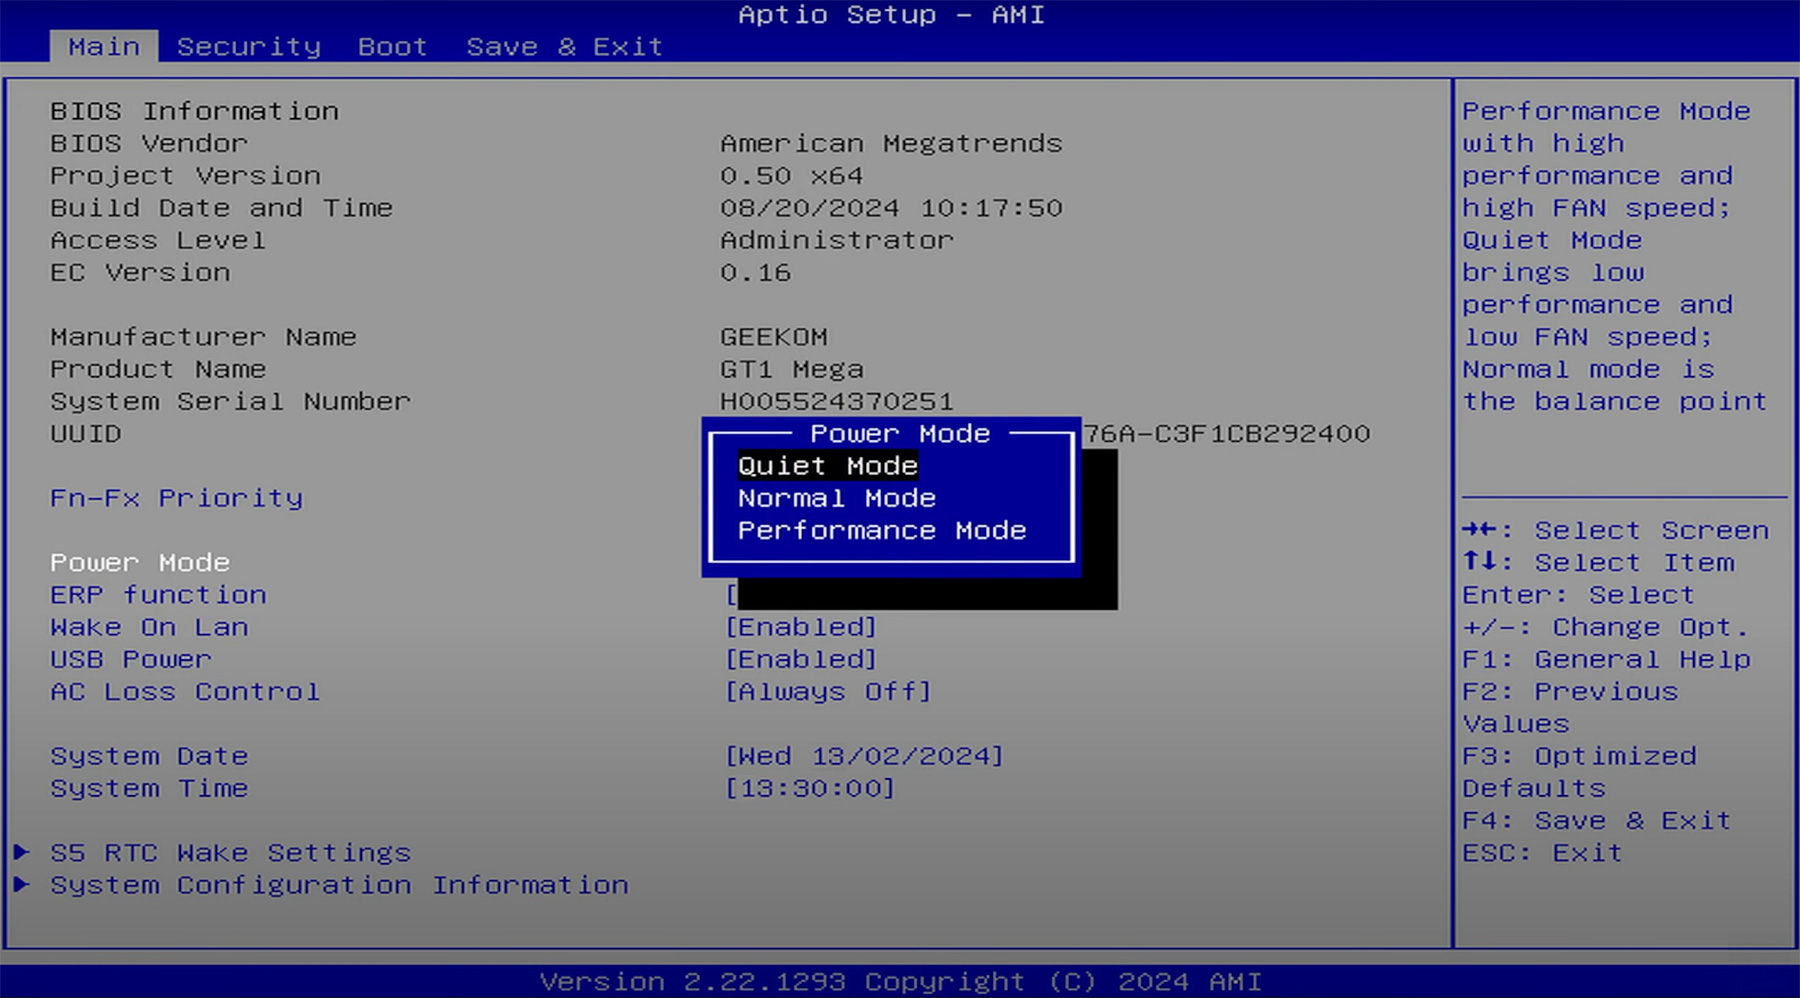Screen dimensions: 1800x998
Task: Select the USB Power setting
Action: point(131,659)
